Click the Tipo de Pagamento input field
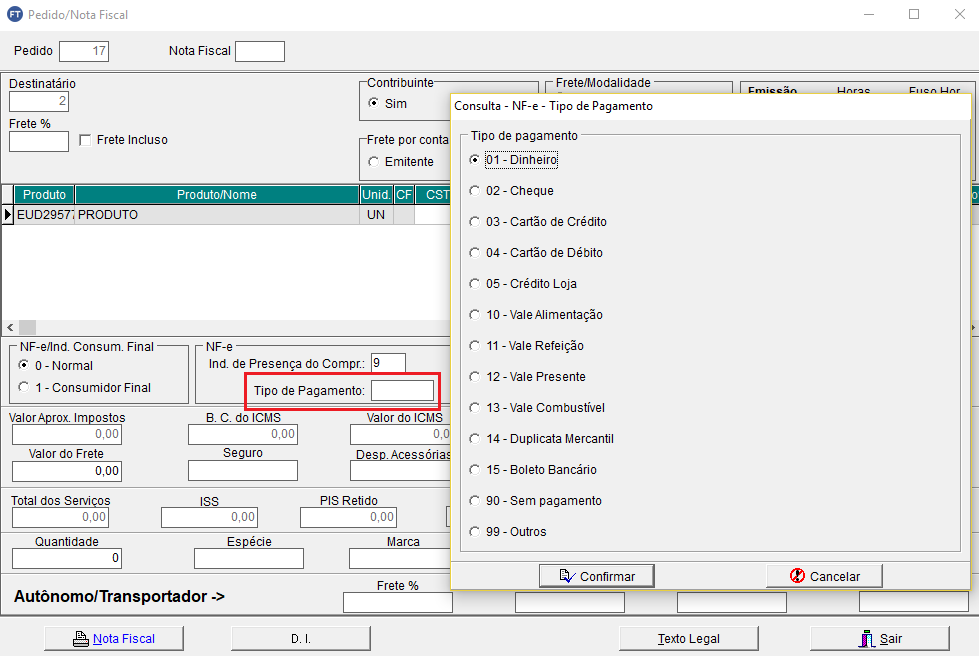 402,391
